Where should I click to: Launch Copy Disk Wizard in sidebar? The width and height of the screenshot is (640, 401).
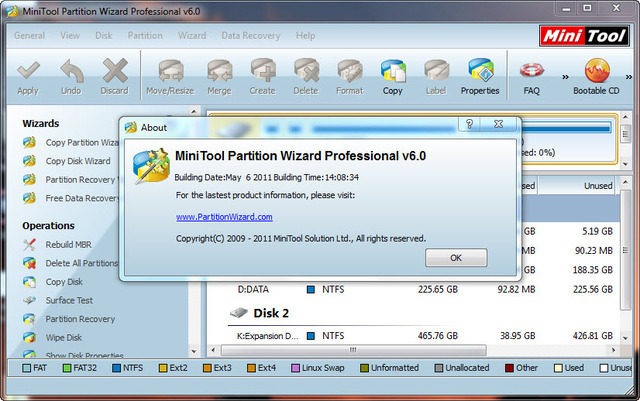point(67,161)
